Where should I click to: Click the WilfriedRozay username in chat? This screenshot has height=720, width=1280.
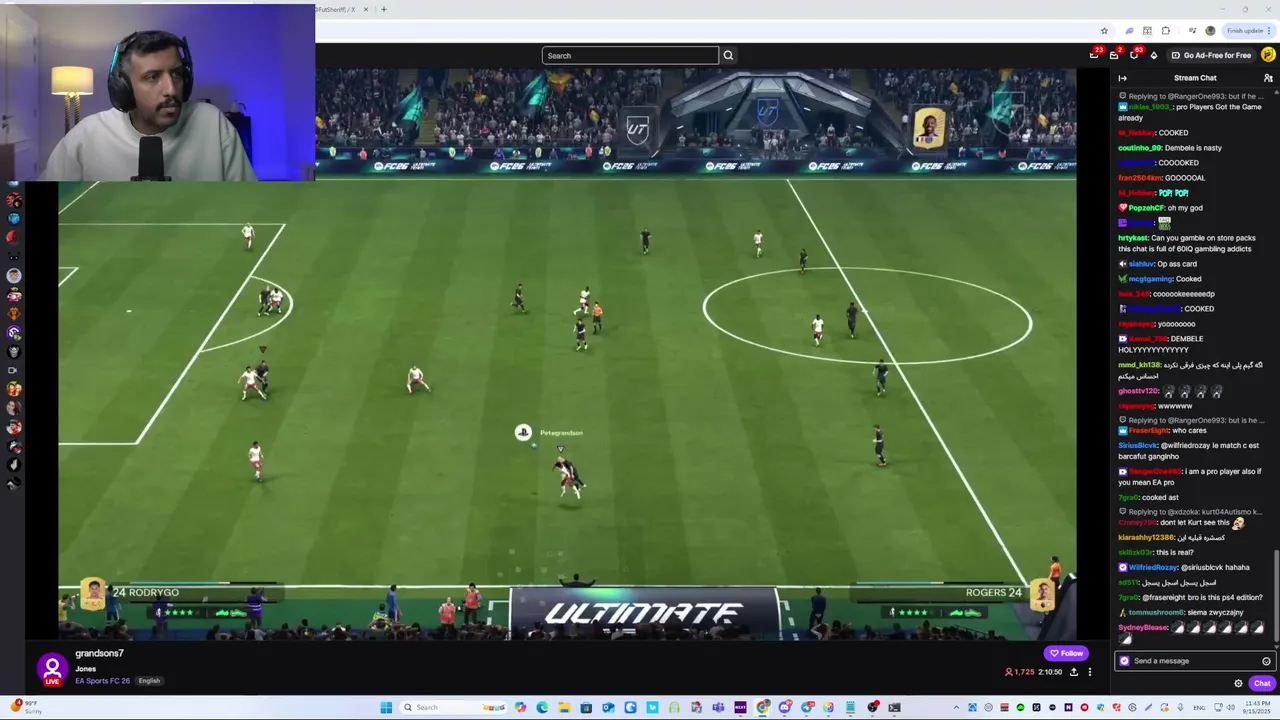coord(1152,567)
